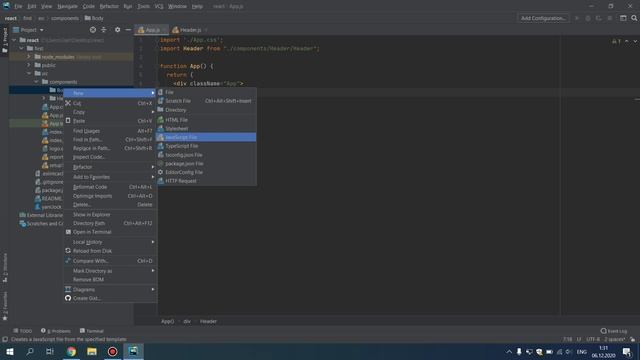The height and width of the screenshot is (360, 640).
Task: Collapse the src folder
Action: [29, 73]
